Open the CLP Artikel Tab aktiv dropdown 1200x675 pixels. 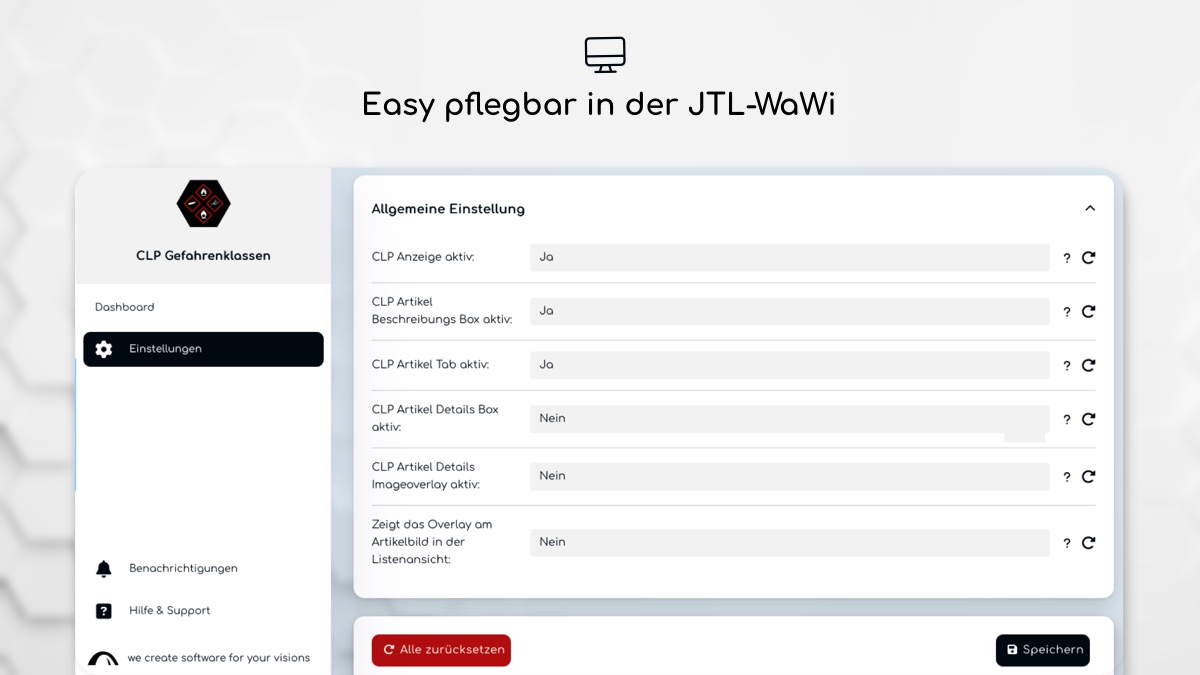[789, 365]
